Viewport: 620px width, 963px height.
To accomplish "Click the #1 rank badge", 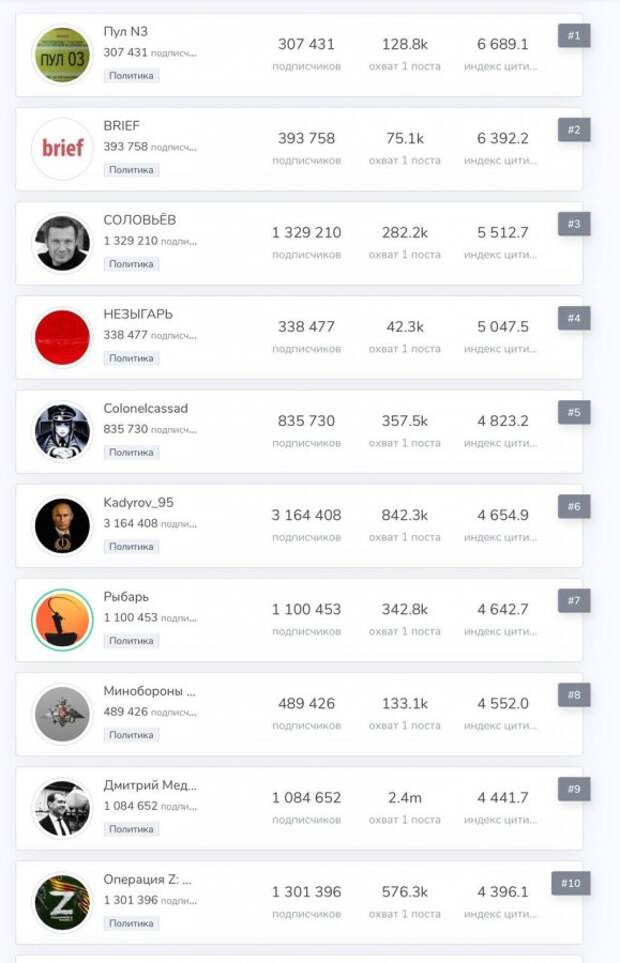I will tap(574, 36).
